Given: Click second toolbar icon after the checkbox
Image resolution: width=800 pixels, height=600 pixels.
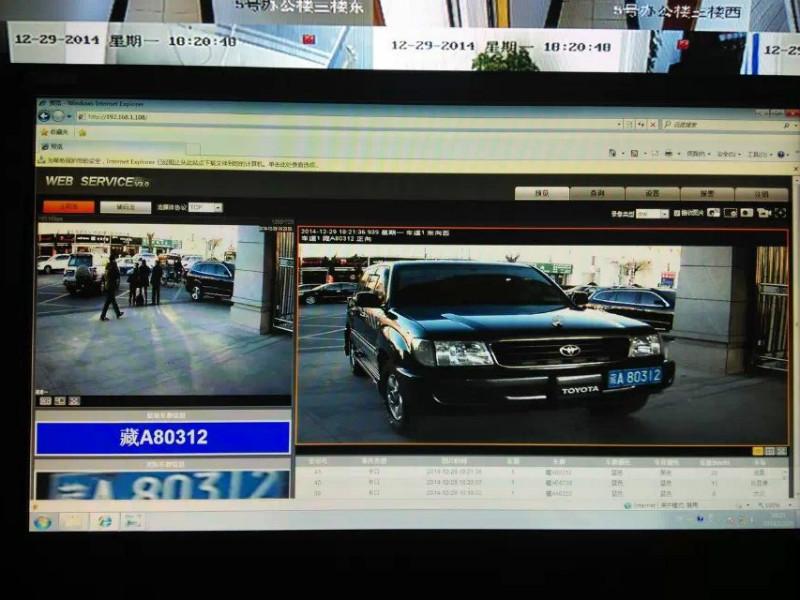Looking at the screenshot, I should coord(730,213).
